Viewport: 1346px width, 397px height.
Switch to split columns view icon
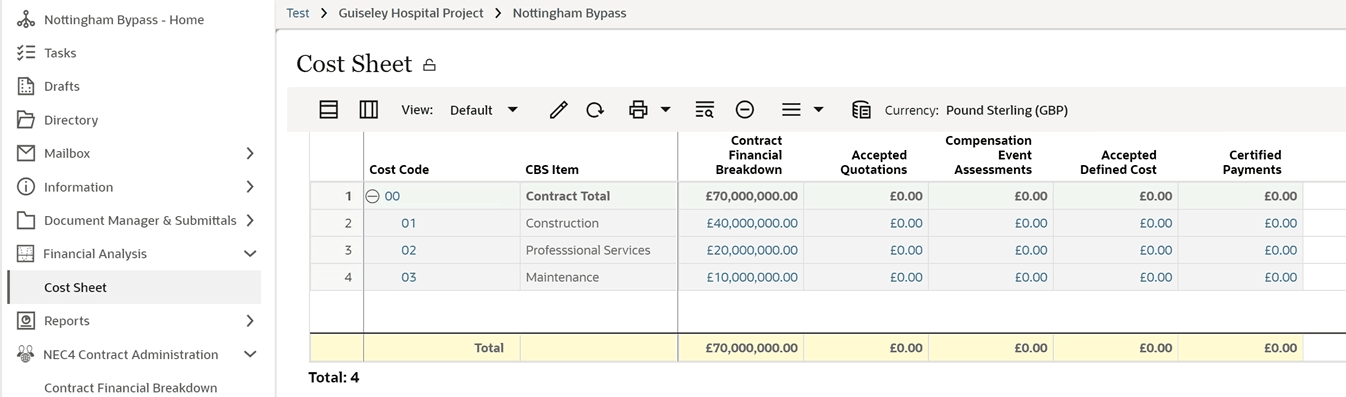pos(368,110)
